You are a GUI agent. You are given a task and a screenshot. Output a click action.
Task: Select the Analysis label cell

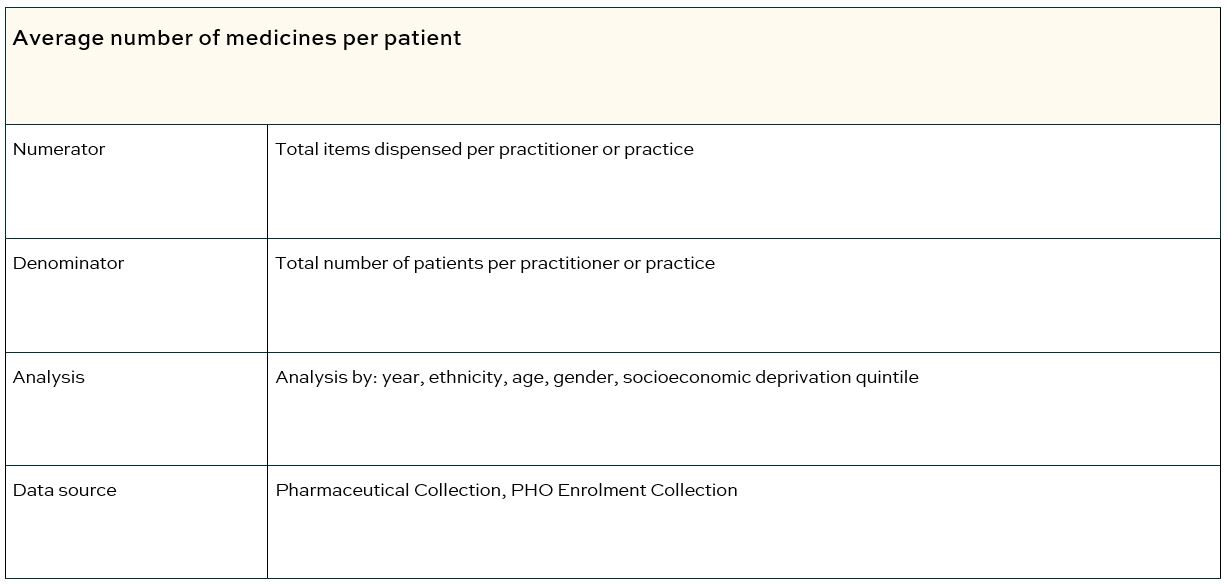(136, 409)
